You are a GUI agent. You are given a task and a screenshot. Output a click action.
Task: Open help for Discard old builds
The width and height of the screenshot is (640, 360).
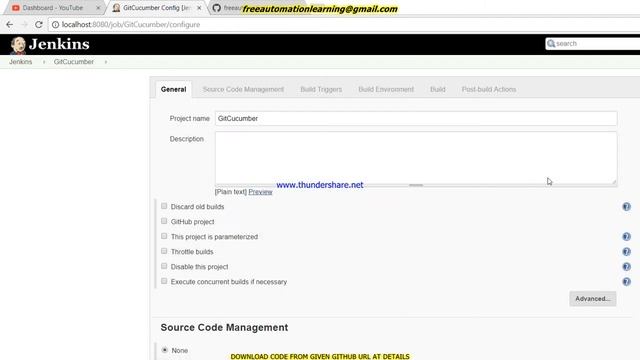pyautogui.click(x=626, y=207)
